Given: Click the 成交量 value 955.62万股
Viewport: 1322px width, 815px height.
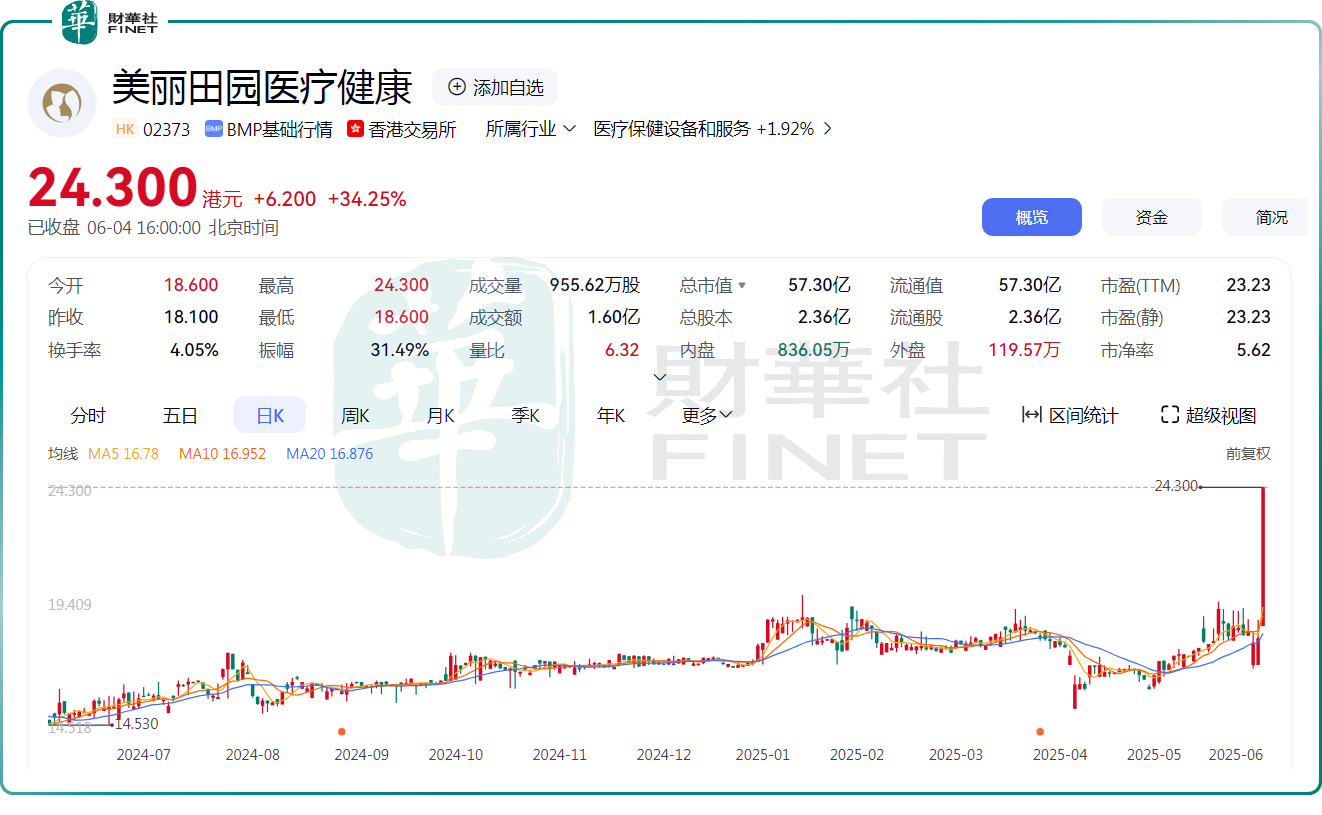Looking at the screenshot, I should pos(595,285).
